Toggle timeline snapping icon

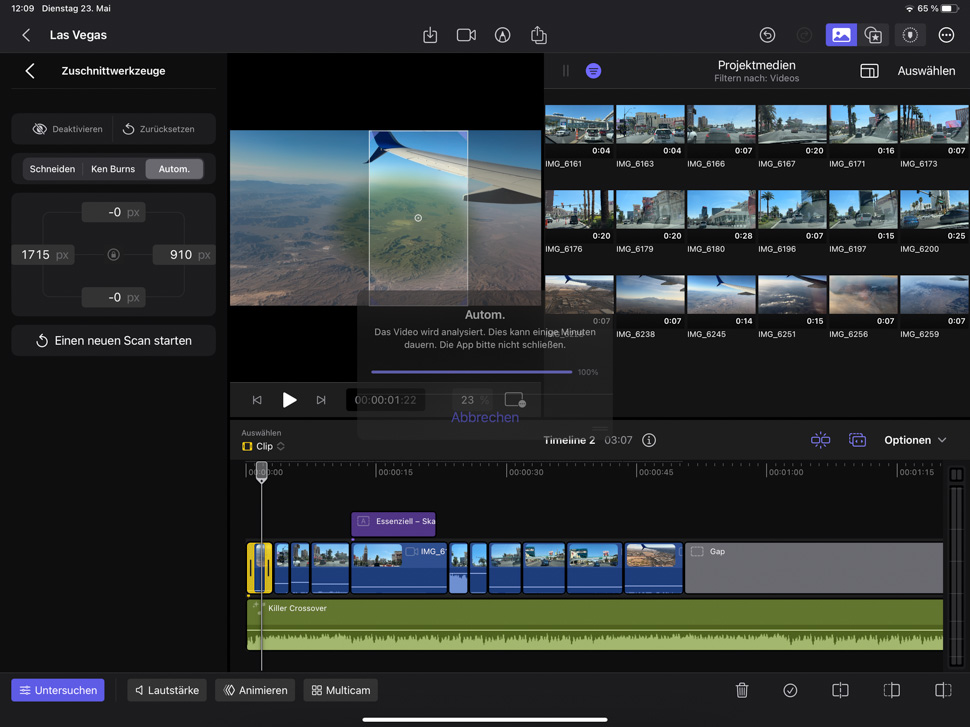820,440
